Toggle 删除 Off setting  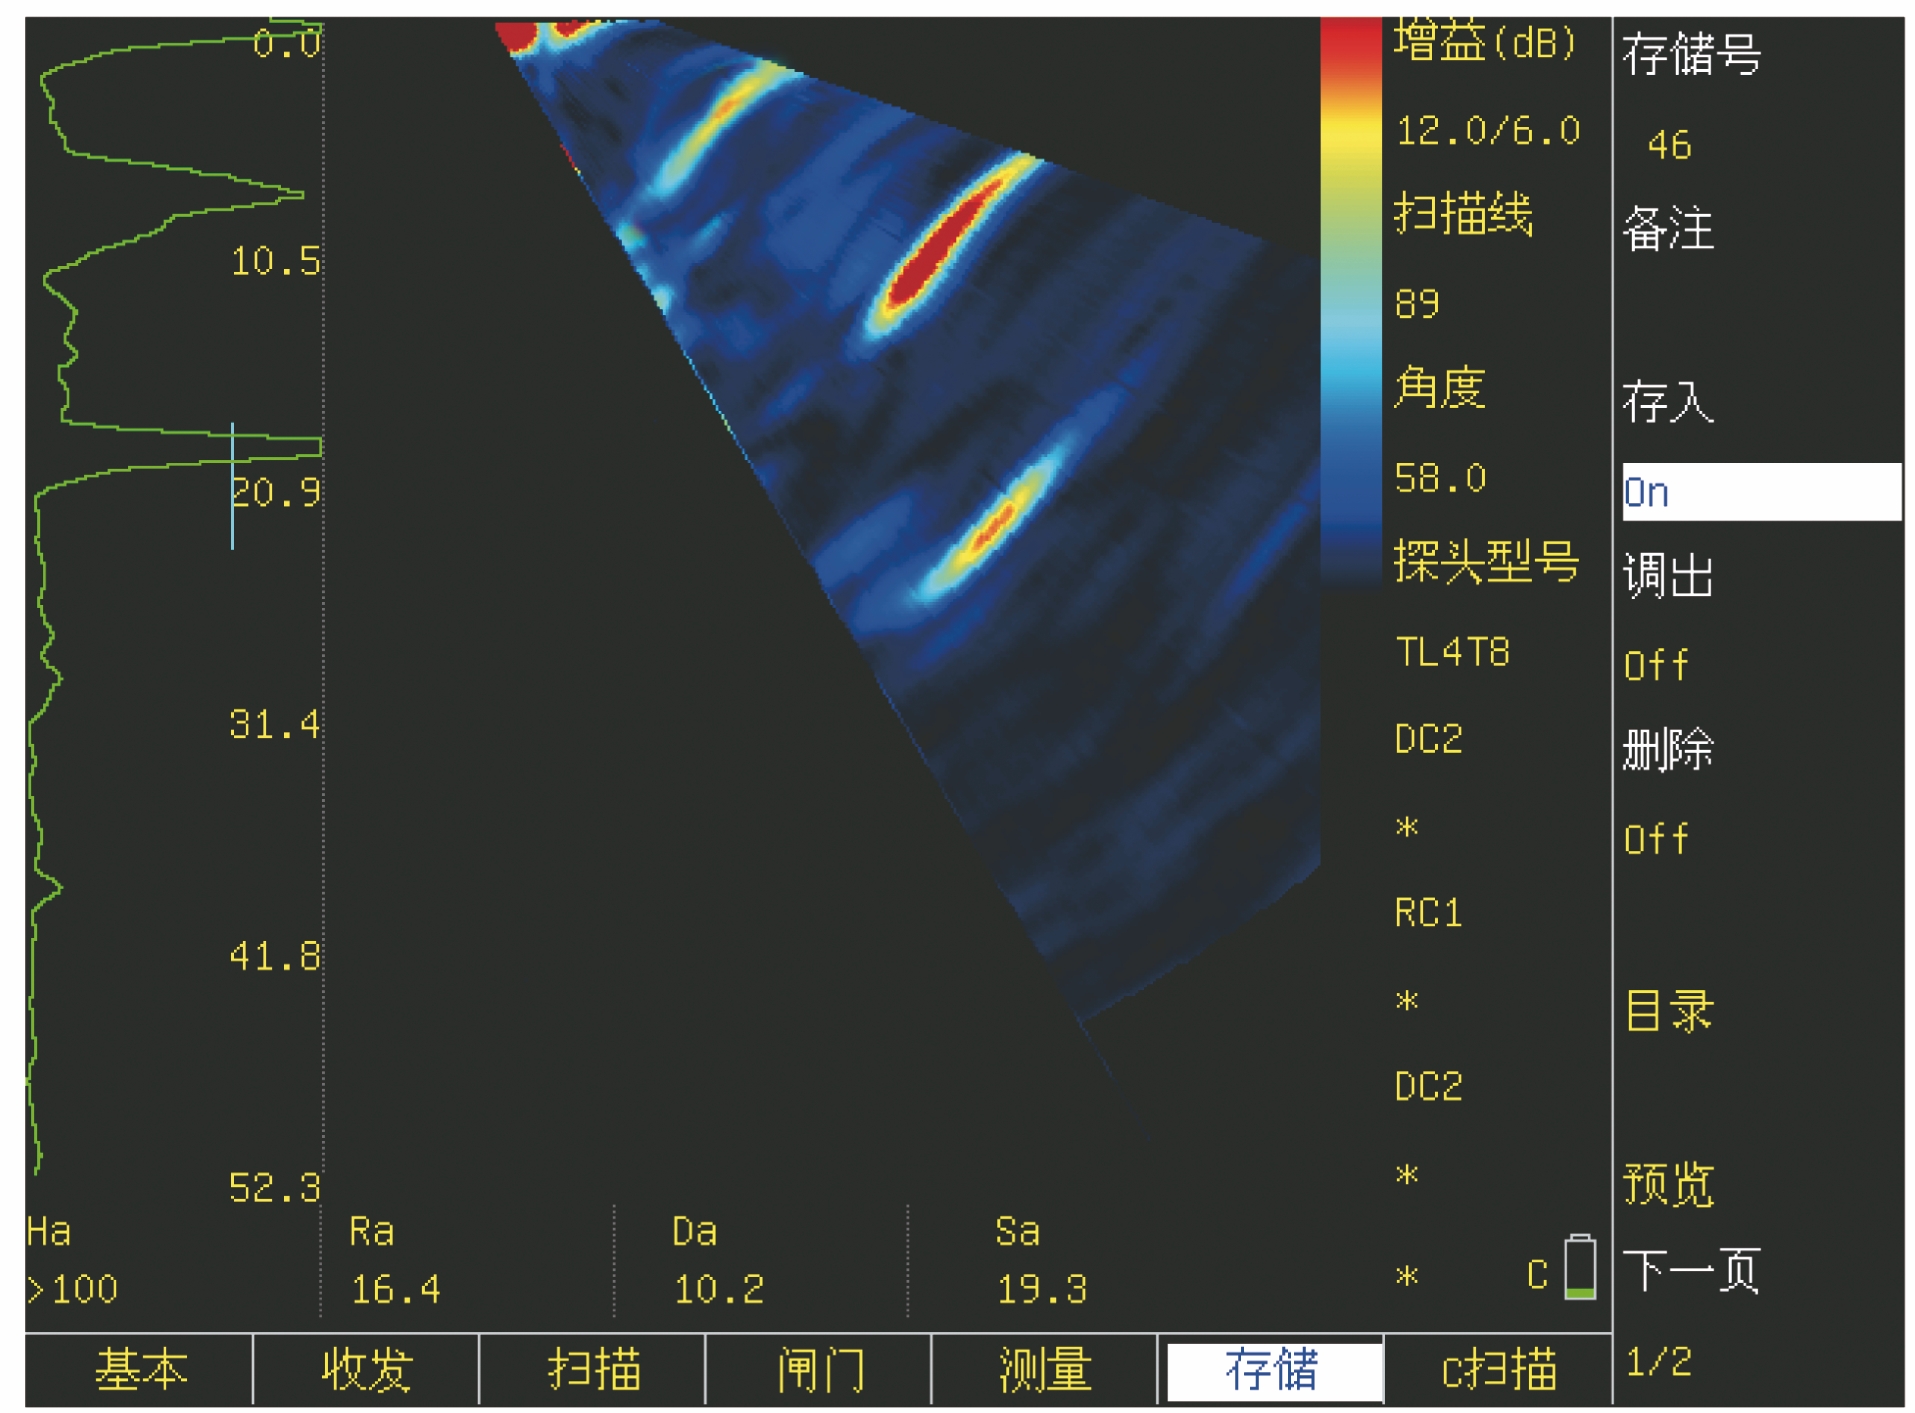click(x=1656, y=839)
